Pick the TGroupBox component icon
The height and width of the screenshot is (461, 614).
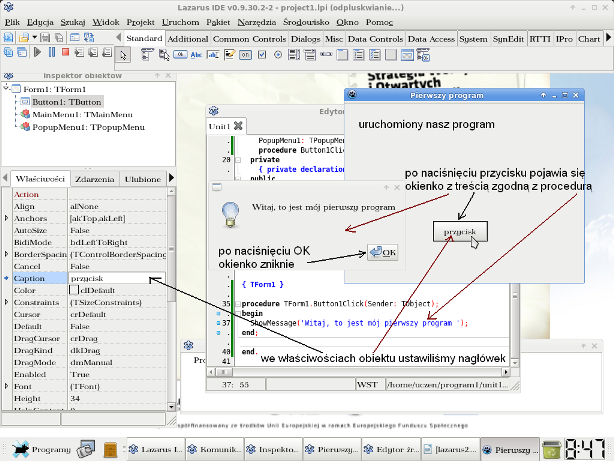pyautogui.click(x=342, y=55)
